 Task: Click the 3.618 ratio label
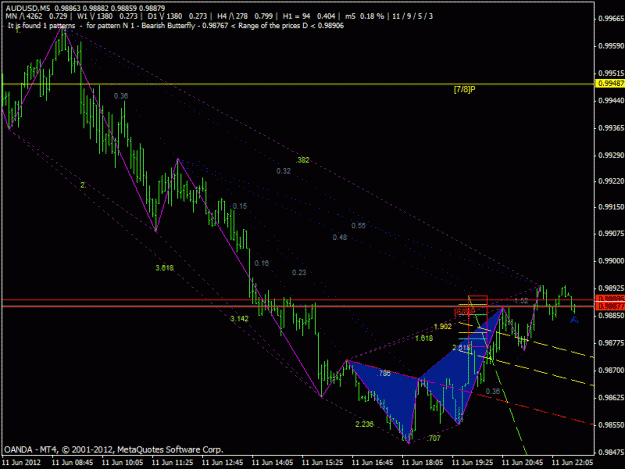pyautogui.click(x=164, y=268)
